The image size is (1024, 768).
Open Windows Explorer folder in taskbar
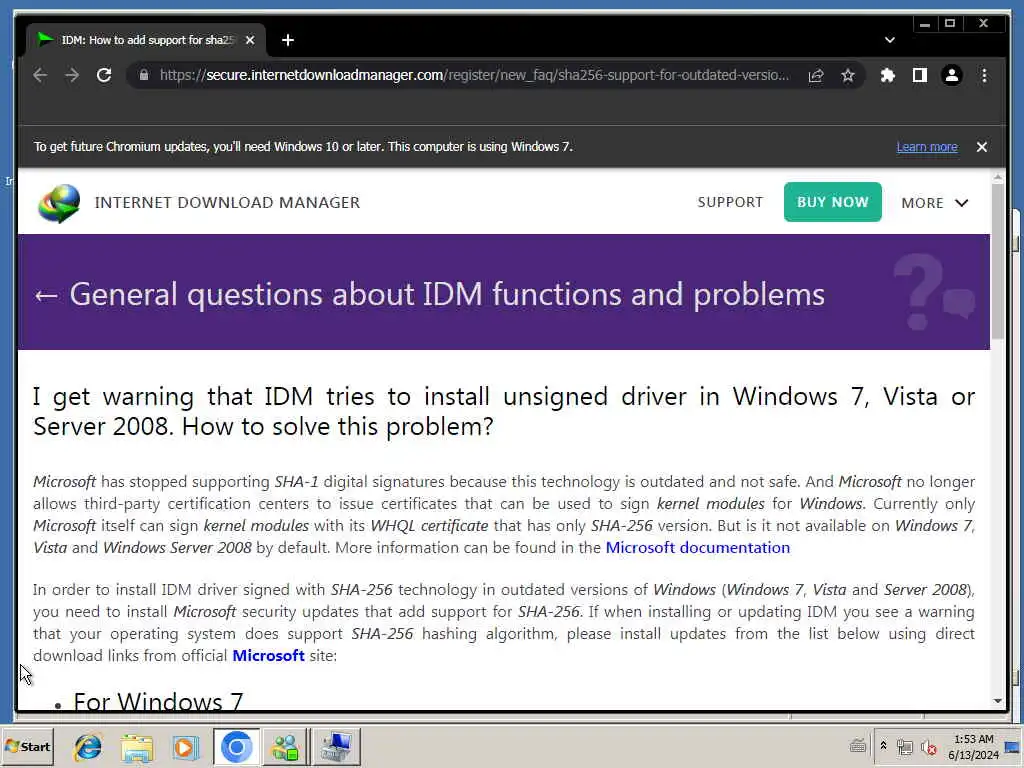(136, 746)
